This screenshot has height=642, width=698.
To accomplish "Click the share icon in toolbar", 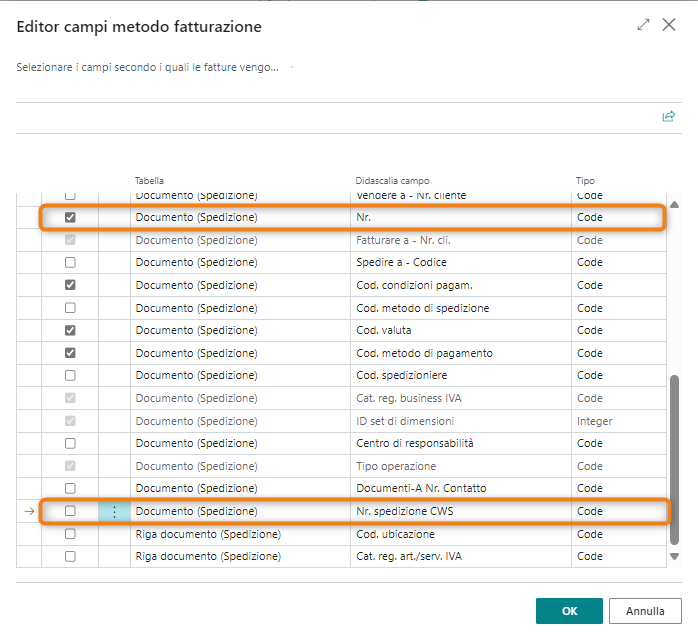I will point(668,117).
